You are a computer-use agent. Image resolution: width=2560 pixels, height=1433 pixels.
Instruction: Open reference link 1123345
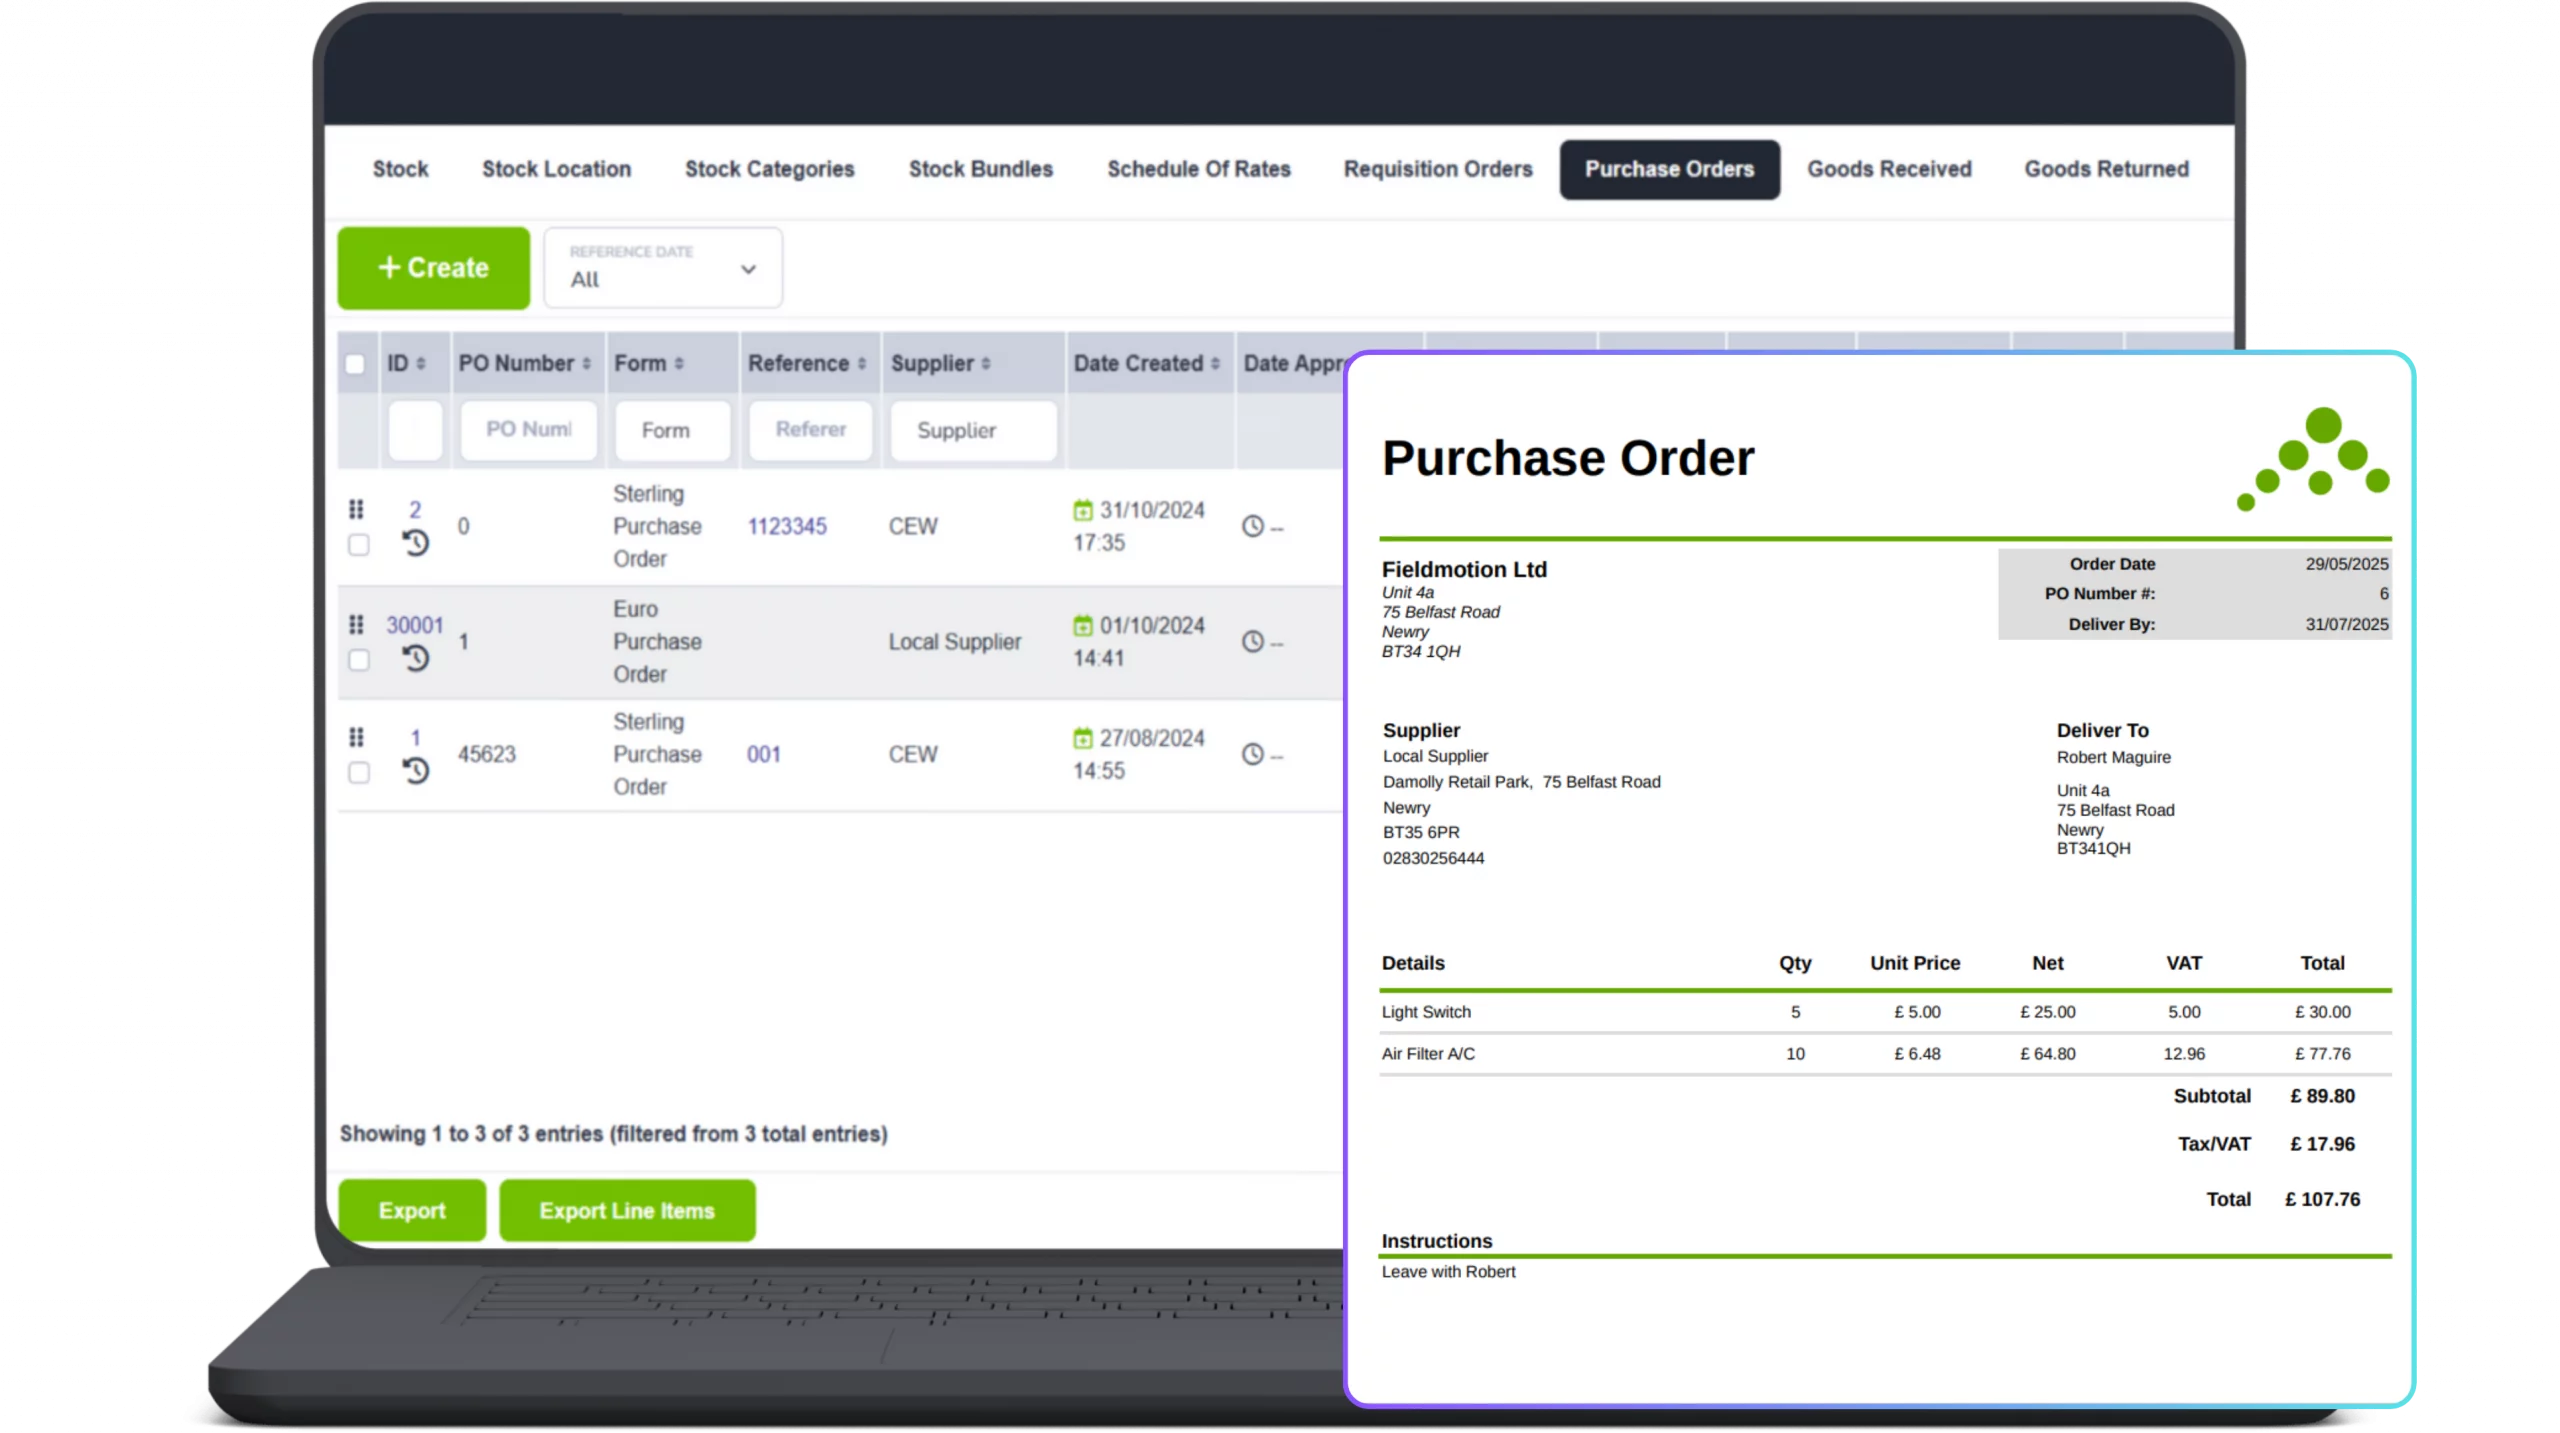(x=787, y=526)
